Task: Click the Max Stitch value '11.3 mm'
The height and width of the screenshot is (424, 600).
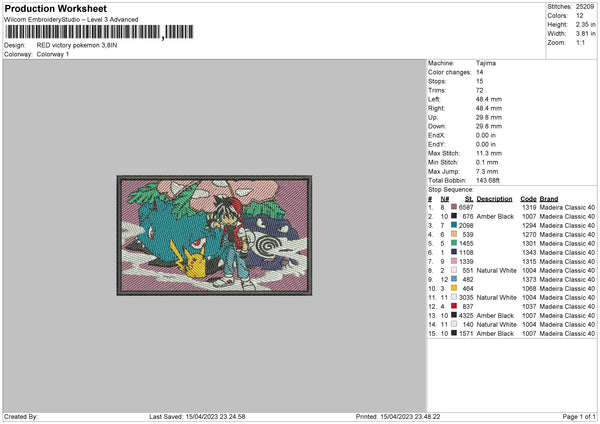Action: coord(489,153)
